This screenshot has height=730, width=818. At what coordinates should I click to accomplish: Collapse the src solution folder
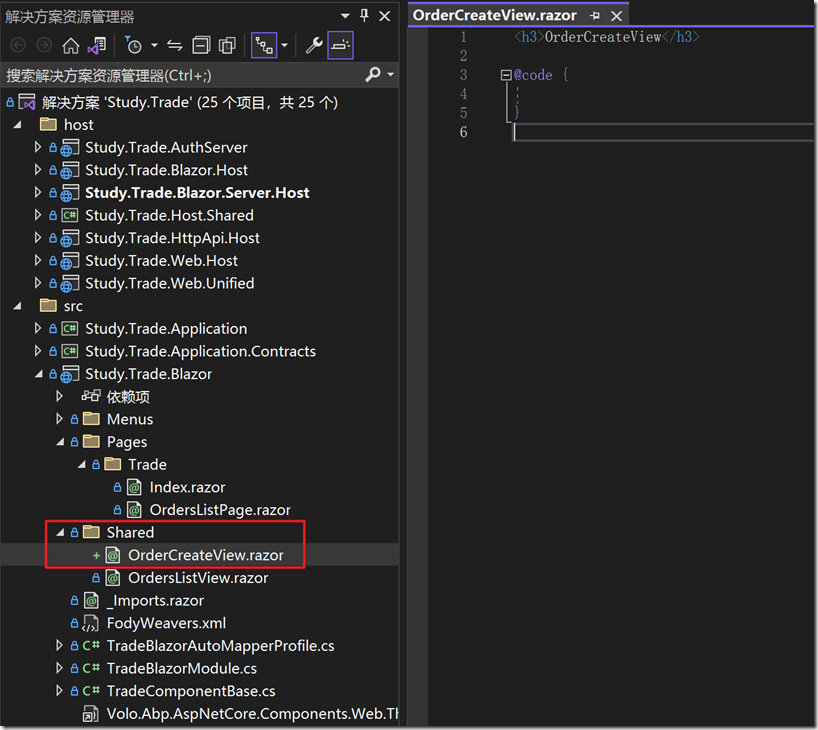[18, 306]
